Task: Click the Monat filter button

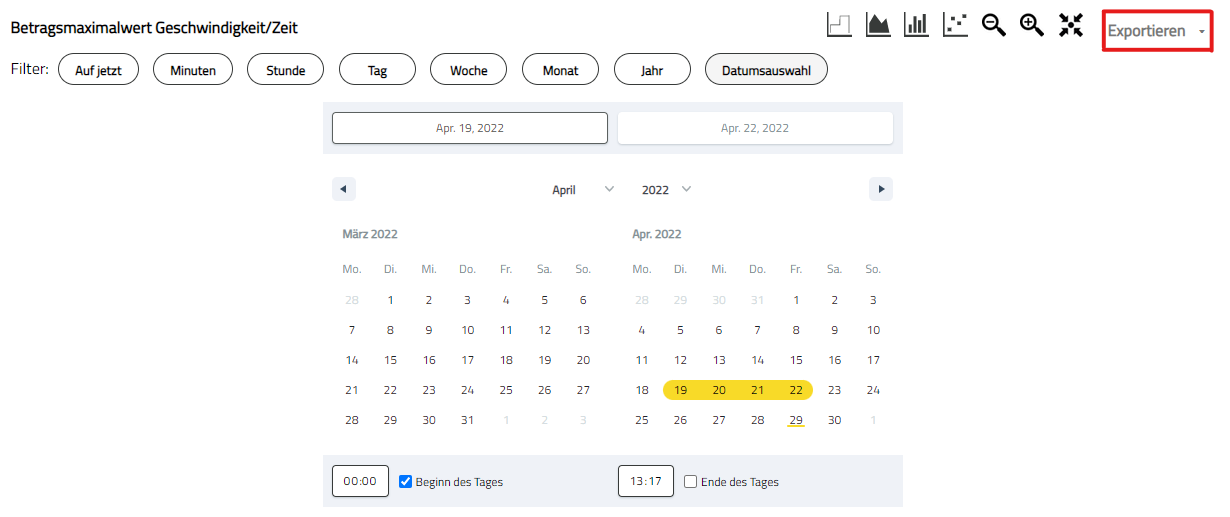Action: (x=560, y=70)
